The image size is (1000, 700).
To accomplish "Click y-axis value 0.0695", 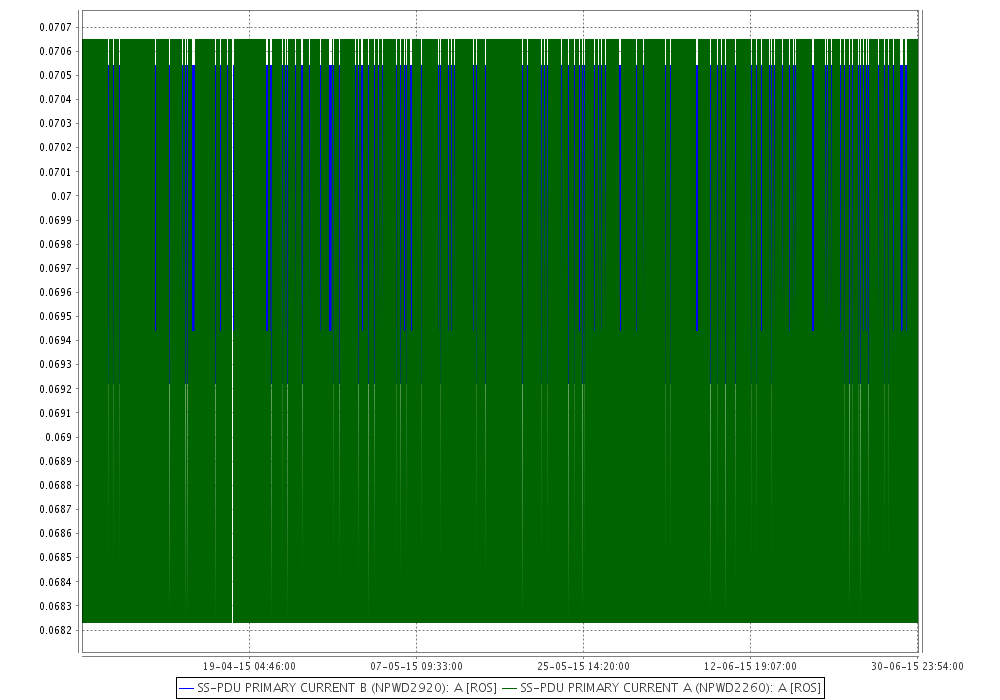I will pyautogui.click(x=55, y=316).
